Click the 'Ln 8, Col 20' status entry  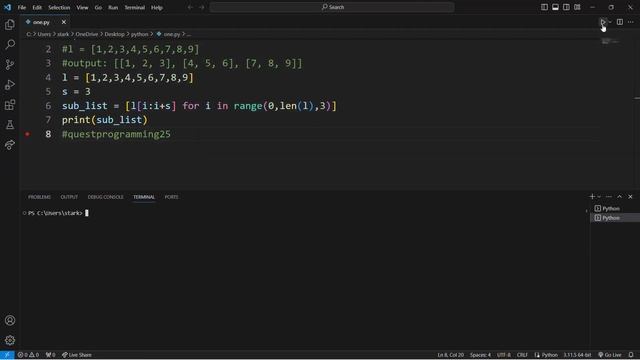point(451,355)
